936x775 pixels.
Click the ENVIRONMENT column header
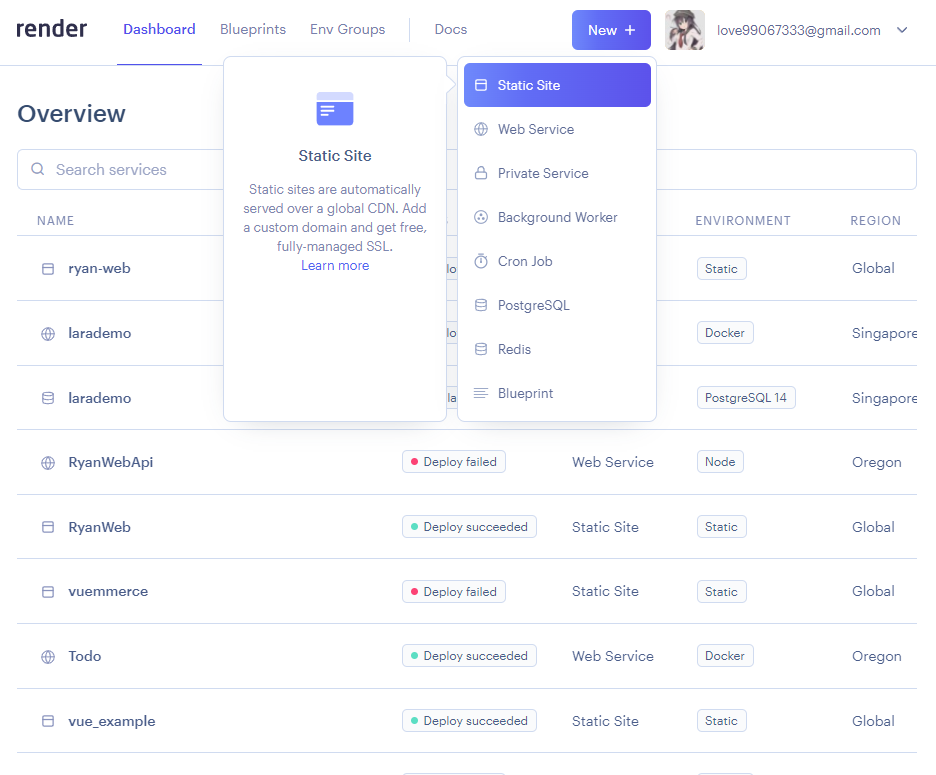click(743, 221)
